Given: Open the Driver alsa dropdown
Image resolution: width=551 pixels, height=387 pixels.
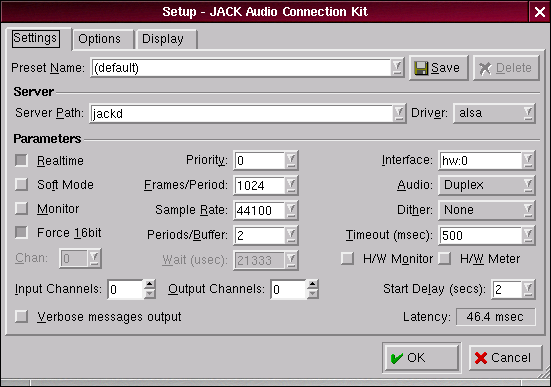Looking at the screenshot, I should pos(494,113).
